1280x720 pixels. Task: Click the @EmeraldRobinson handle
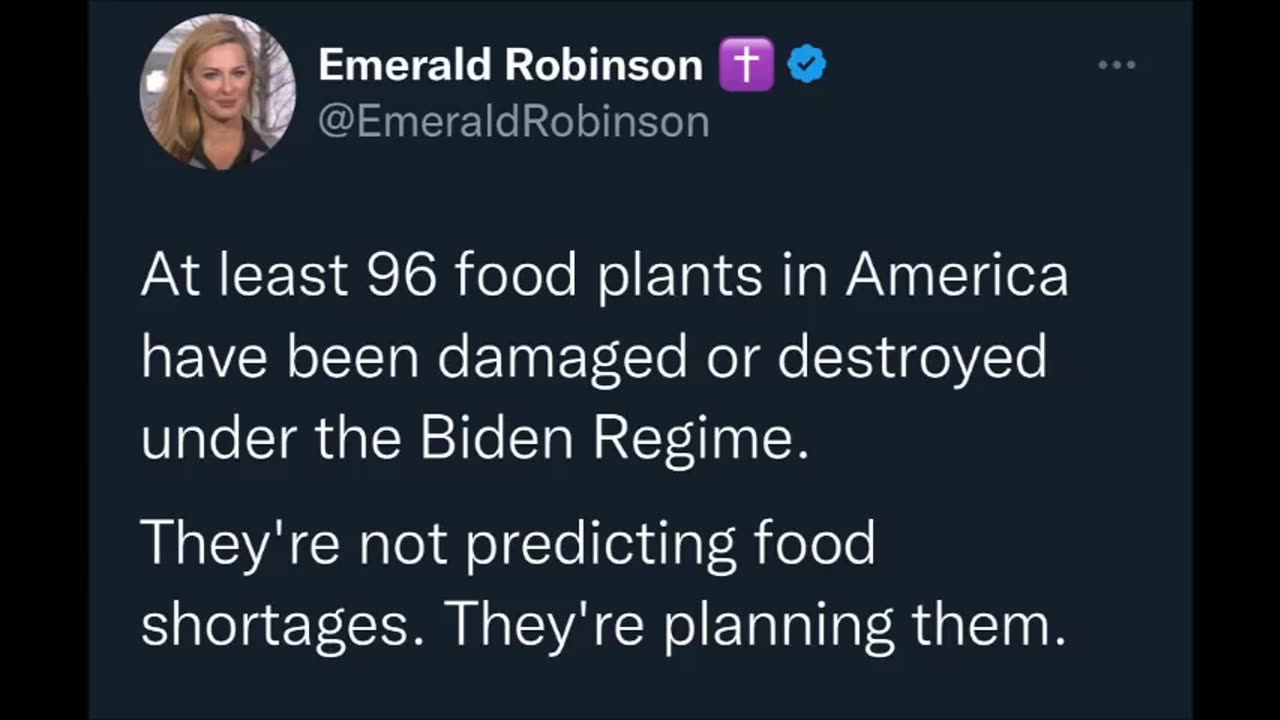(x=513, y=122)
